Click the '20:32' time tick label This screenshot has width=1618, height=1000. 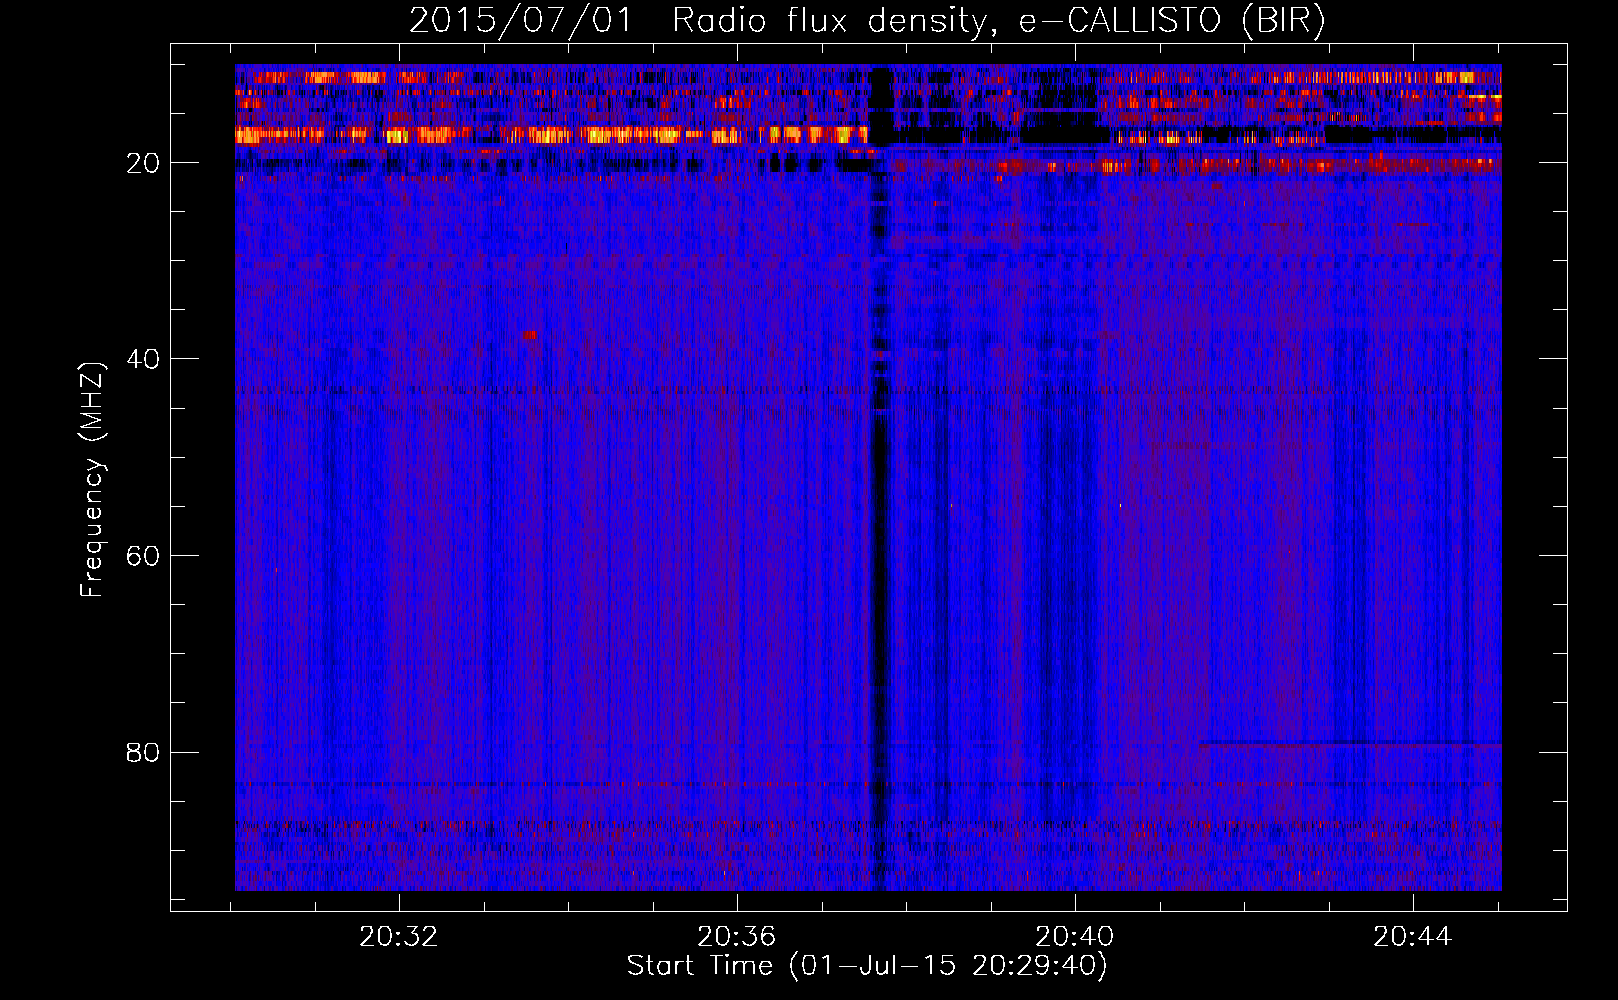399,937
